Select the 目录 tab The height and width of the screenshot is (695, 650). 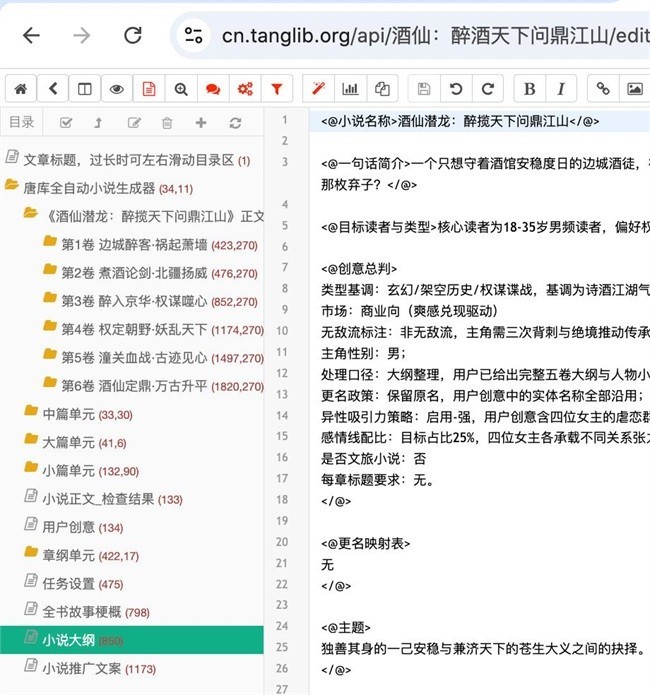pos(22,122)
